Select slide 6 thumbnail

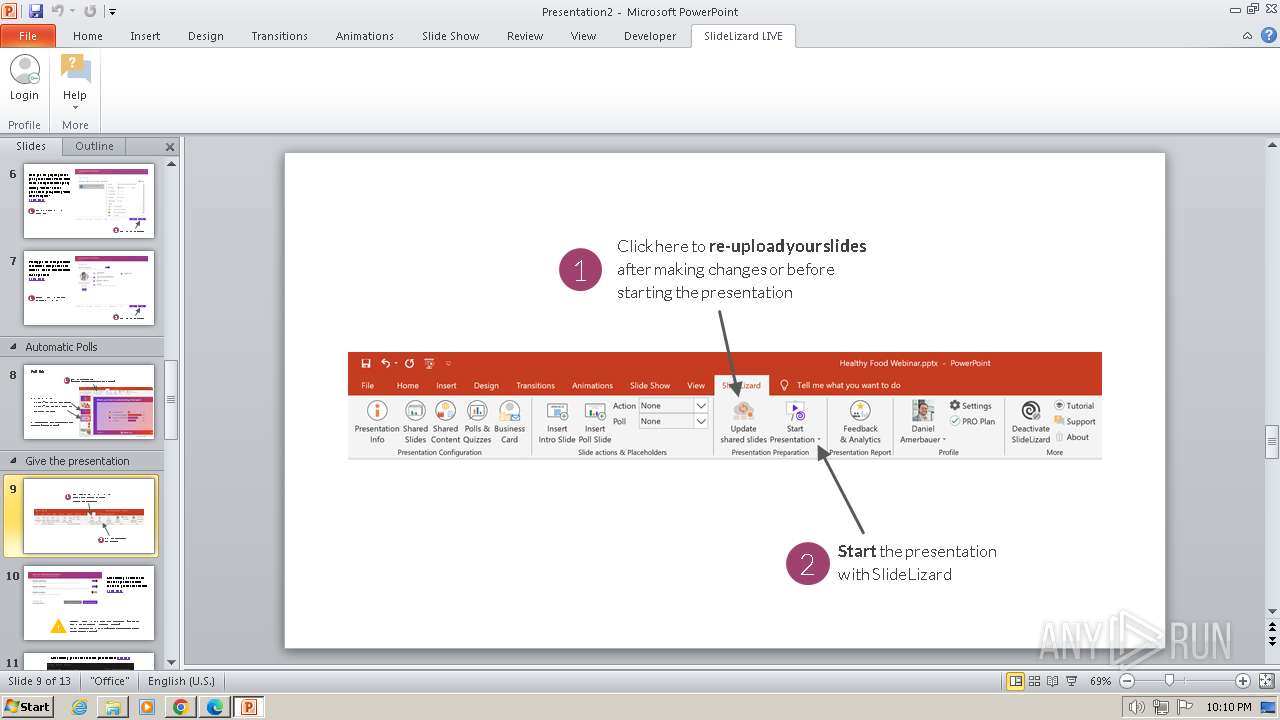[x=89, y=201]
